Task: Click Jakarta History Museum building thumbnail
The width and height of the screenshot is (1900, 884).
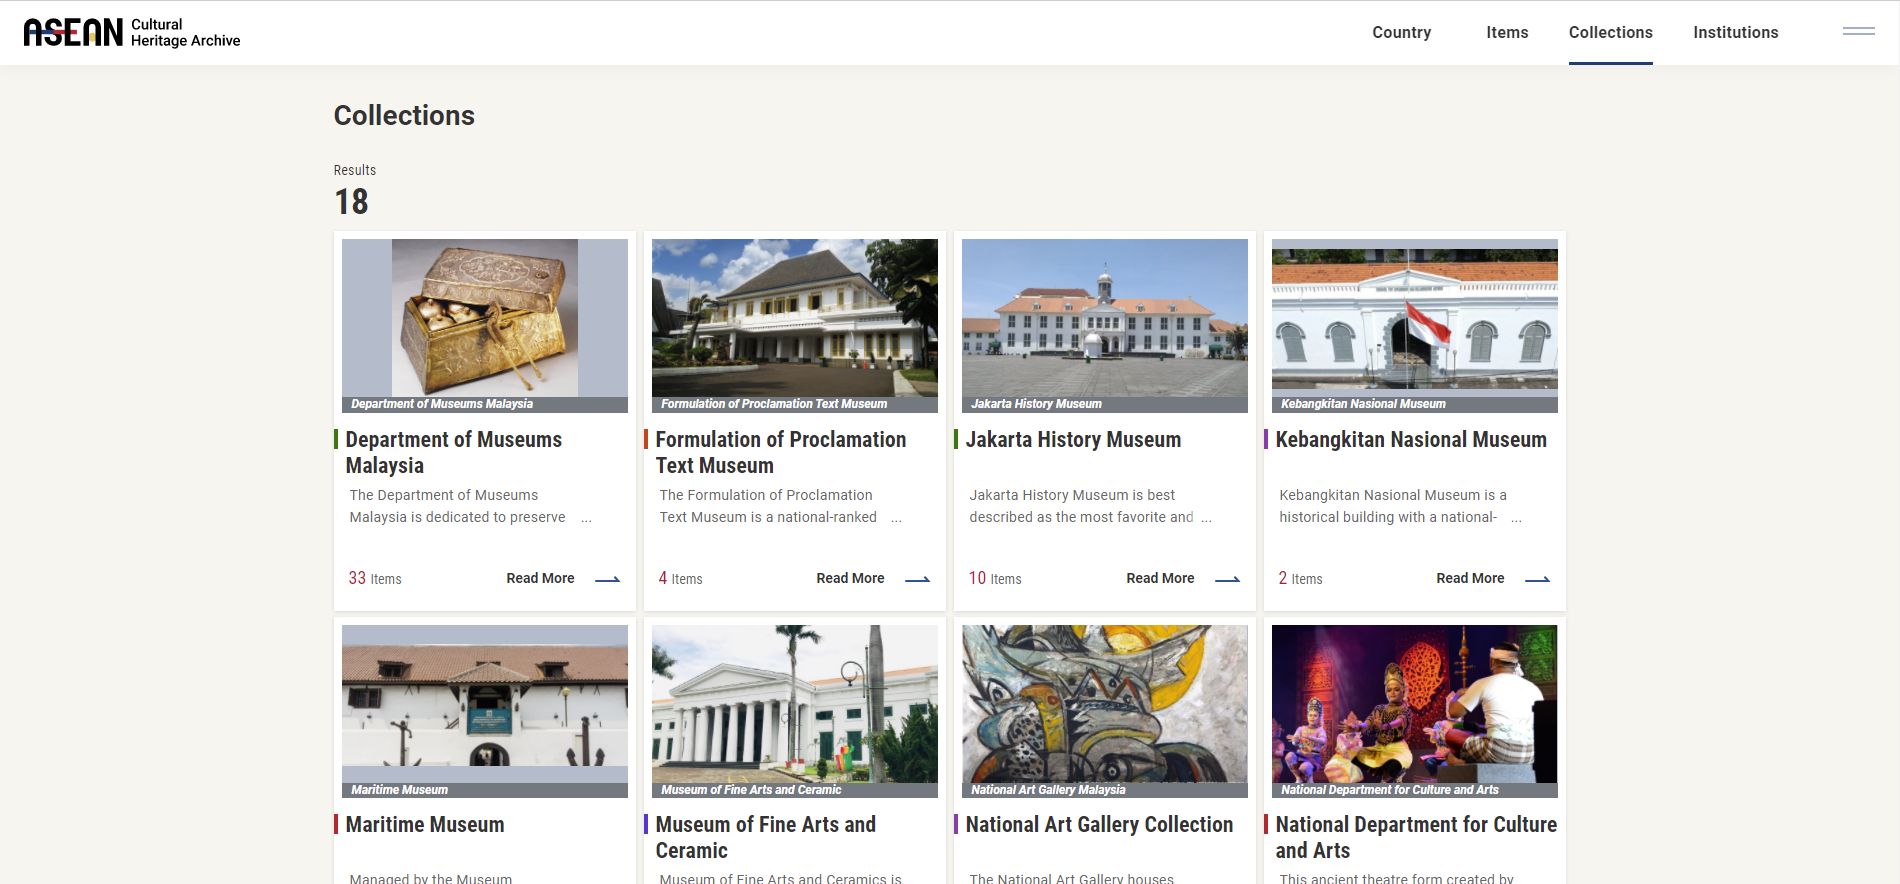Action: point(1104,318)
